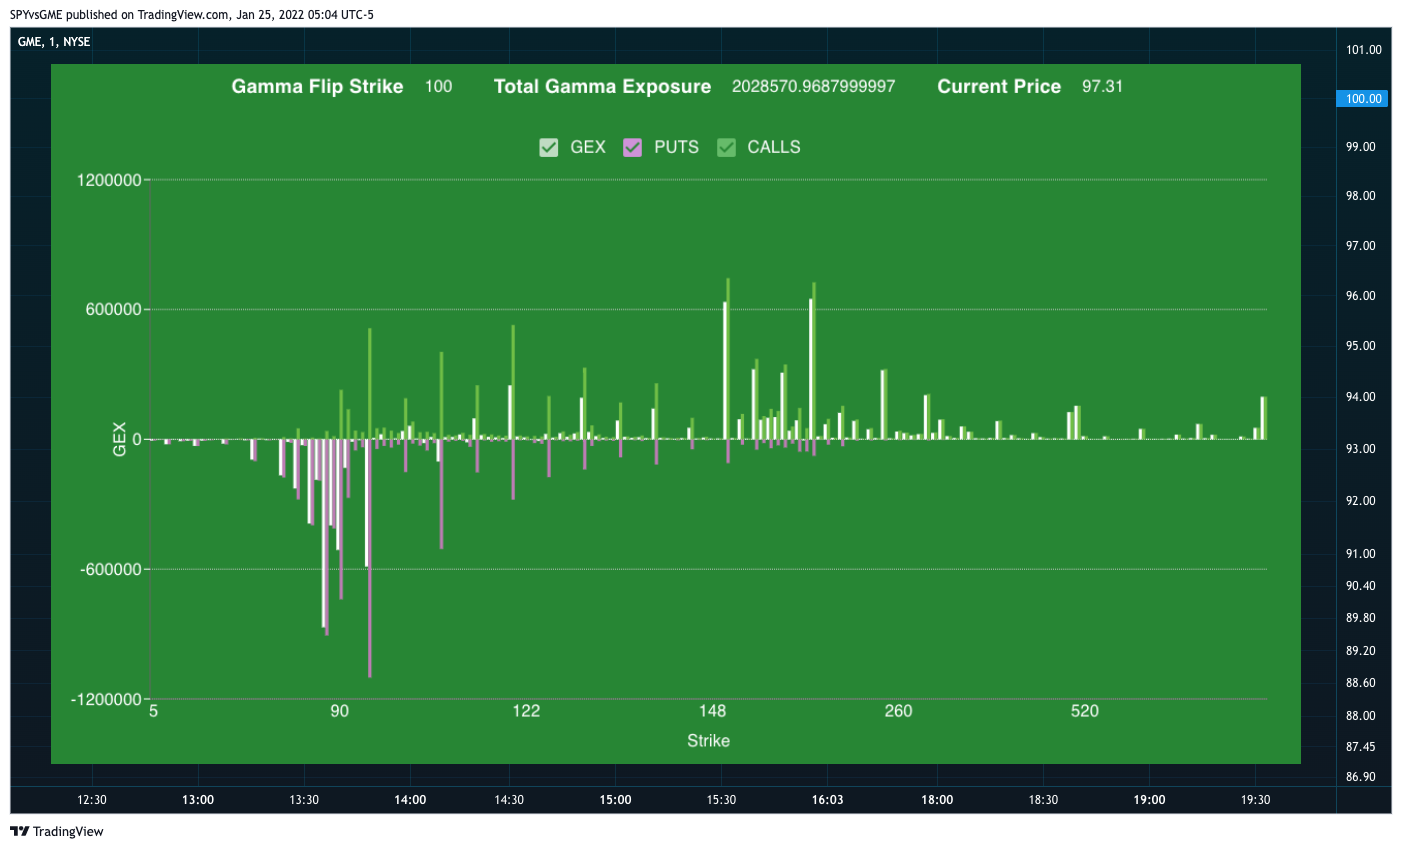Click the Current Price heading
Screen dimensions: 1402x849
pos(999,86)
